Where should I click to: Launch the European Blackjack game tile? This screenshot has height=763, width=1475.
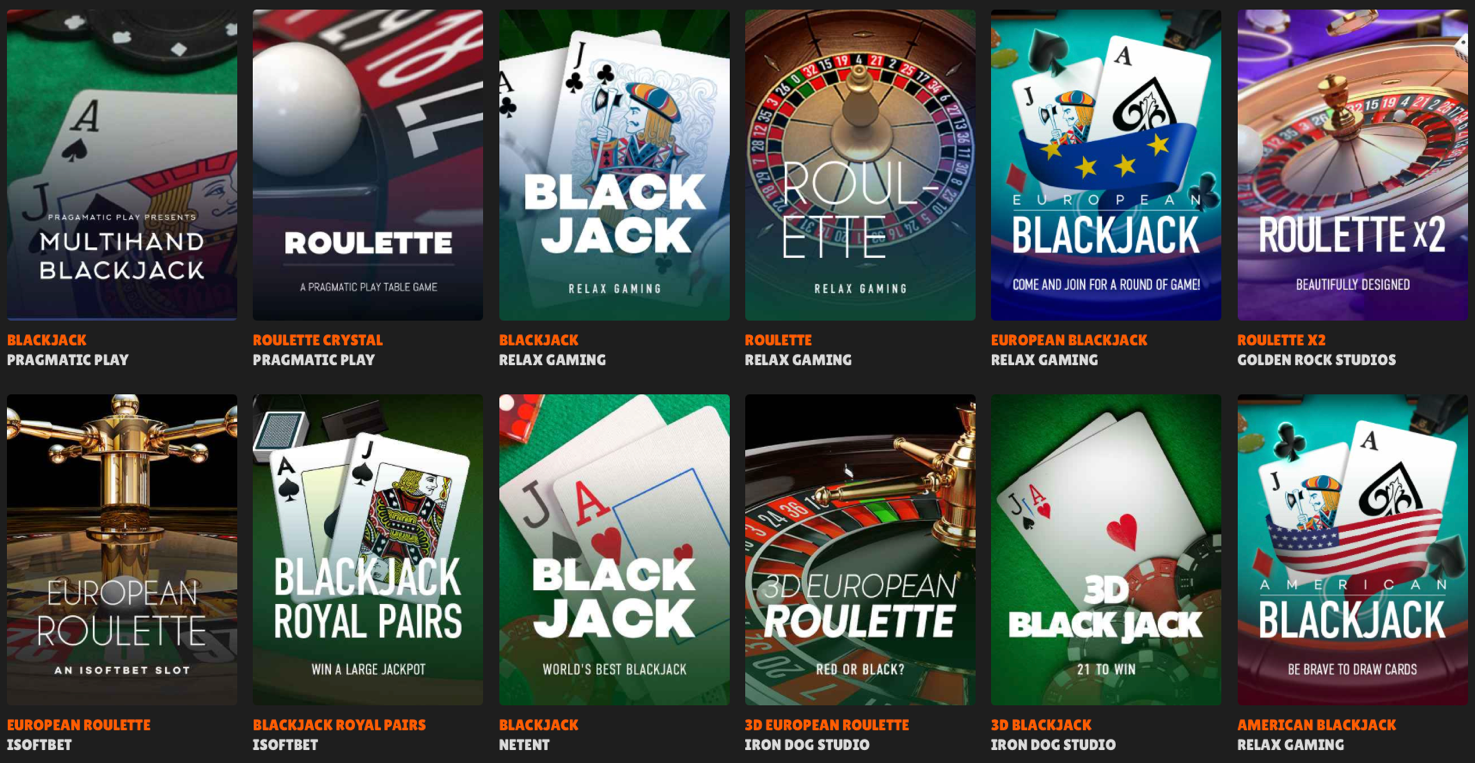pyautogui.click(x=1106, y=165)
